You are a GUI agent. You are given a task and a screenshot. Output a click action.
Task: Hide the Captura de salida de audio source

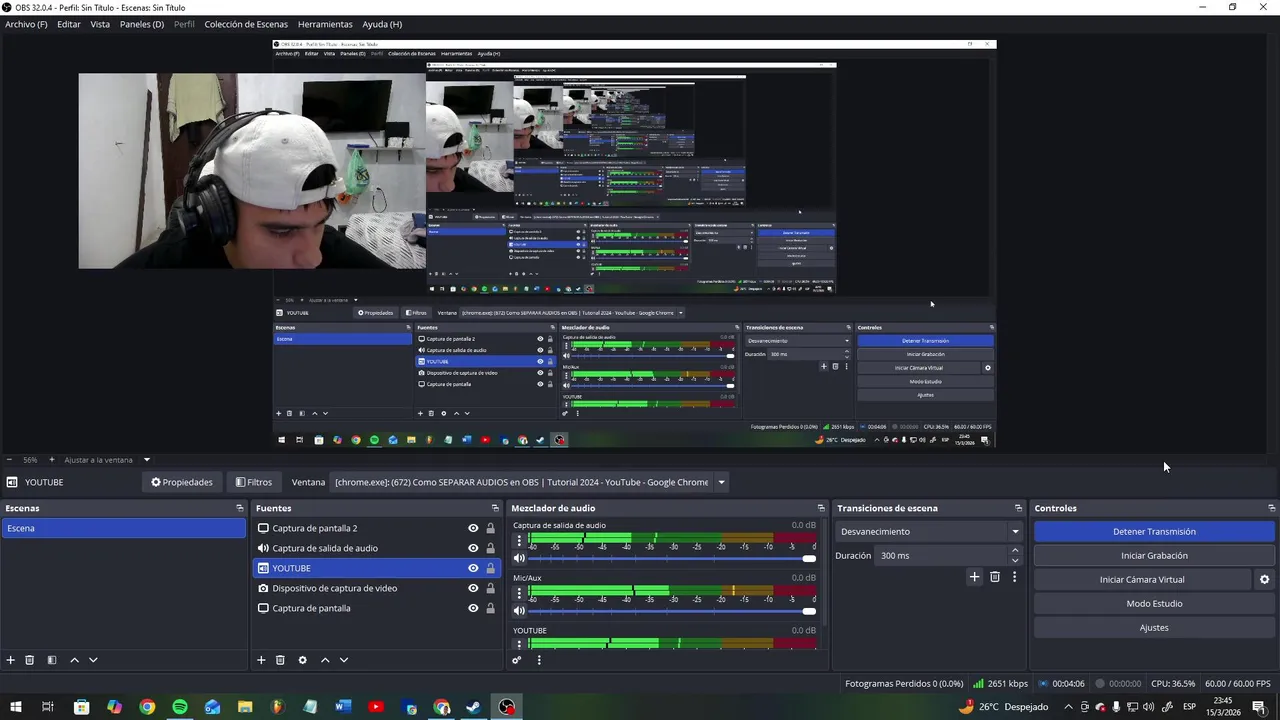[x=473, y=548]
